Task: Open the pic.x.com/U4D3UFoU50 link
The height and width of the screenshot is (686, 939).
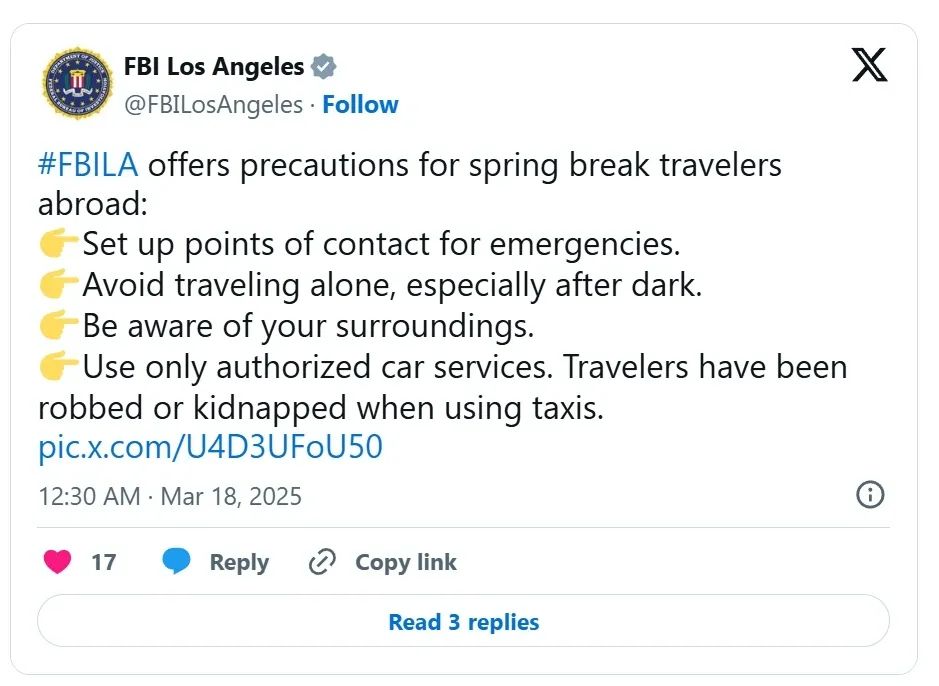Action: pos(210,447)
